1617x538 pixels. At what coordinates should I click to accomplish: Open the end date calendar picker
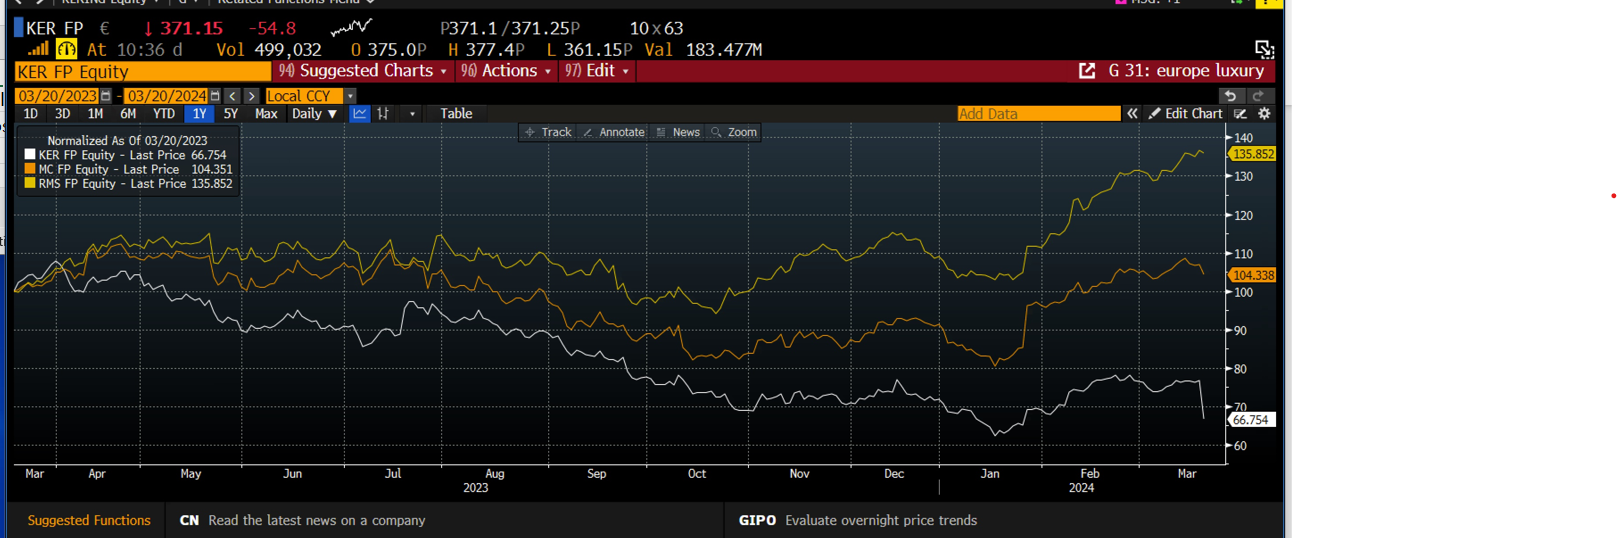215,96
